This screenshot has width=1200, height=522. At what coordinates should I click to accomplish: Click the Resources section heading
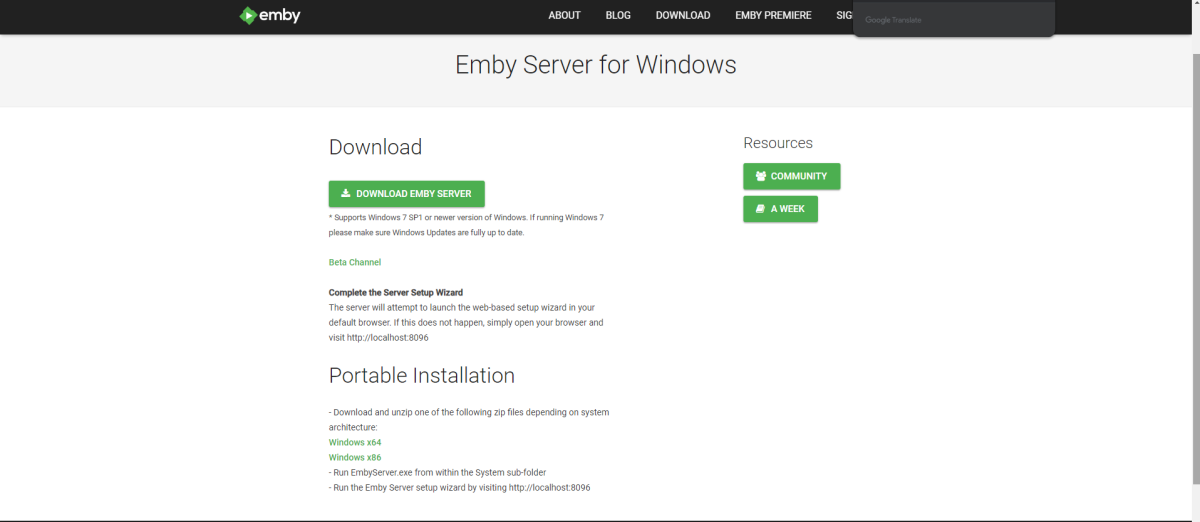point(777,143)
